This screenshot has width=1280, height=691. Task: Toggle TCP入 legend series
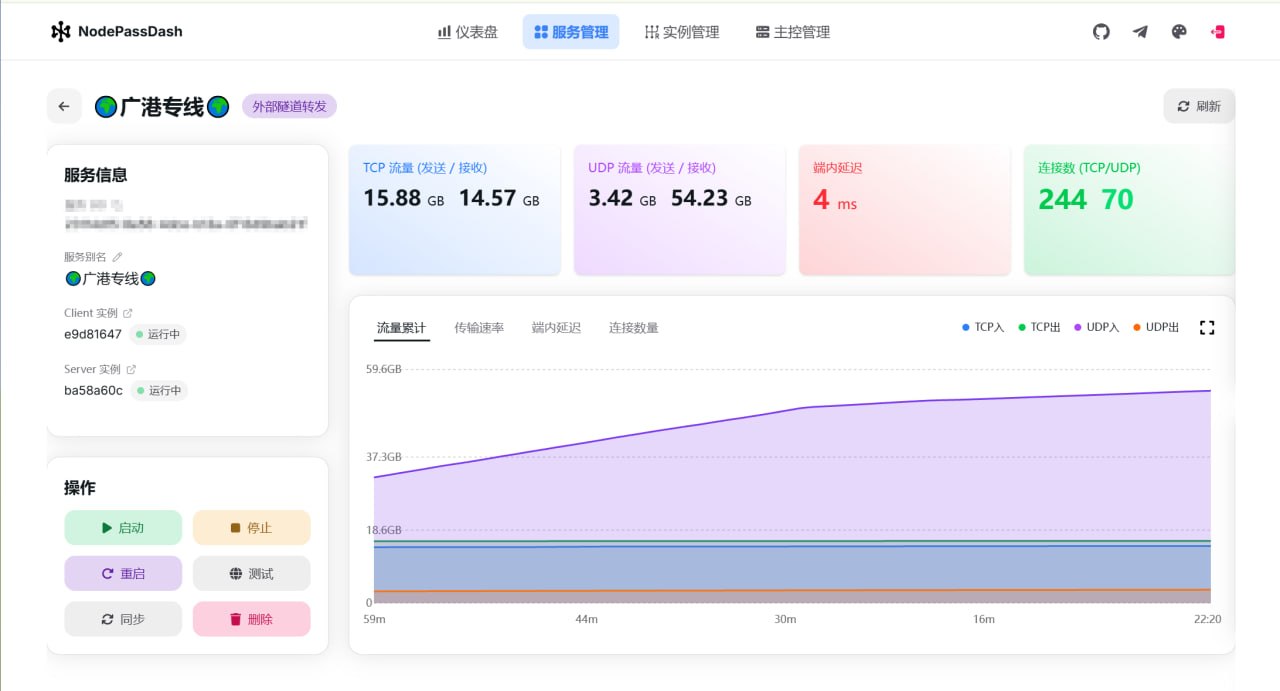(x=983, y=327)
